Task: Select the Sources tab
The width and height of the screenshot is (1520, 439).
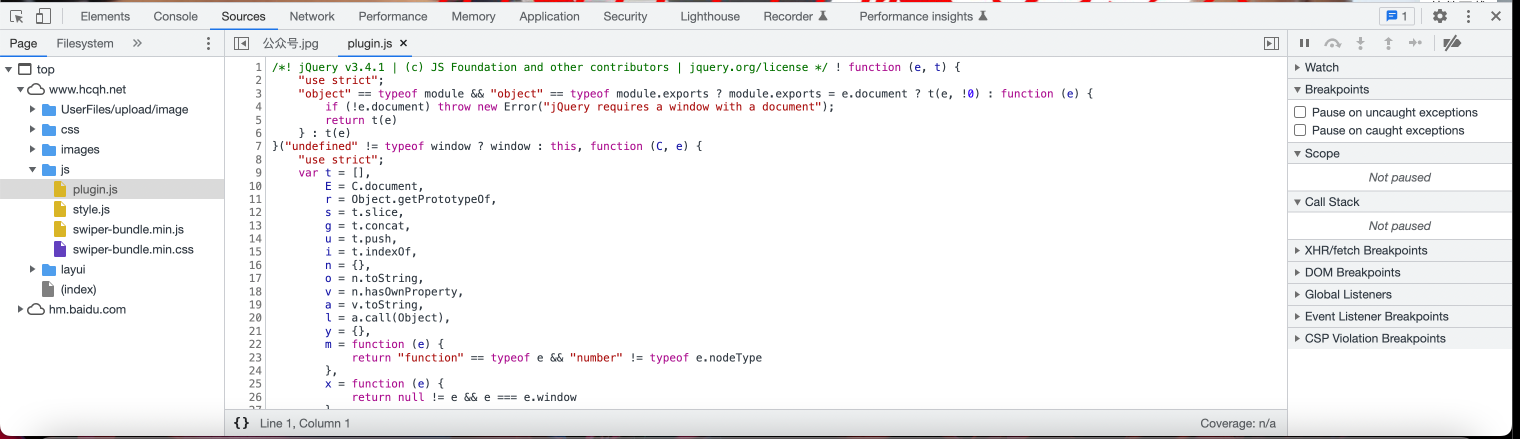Action: (x=243, y=16)
